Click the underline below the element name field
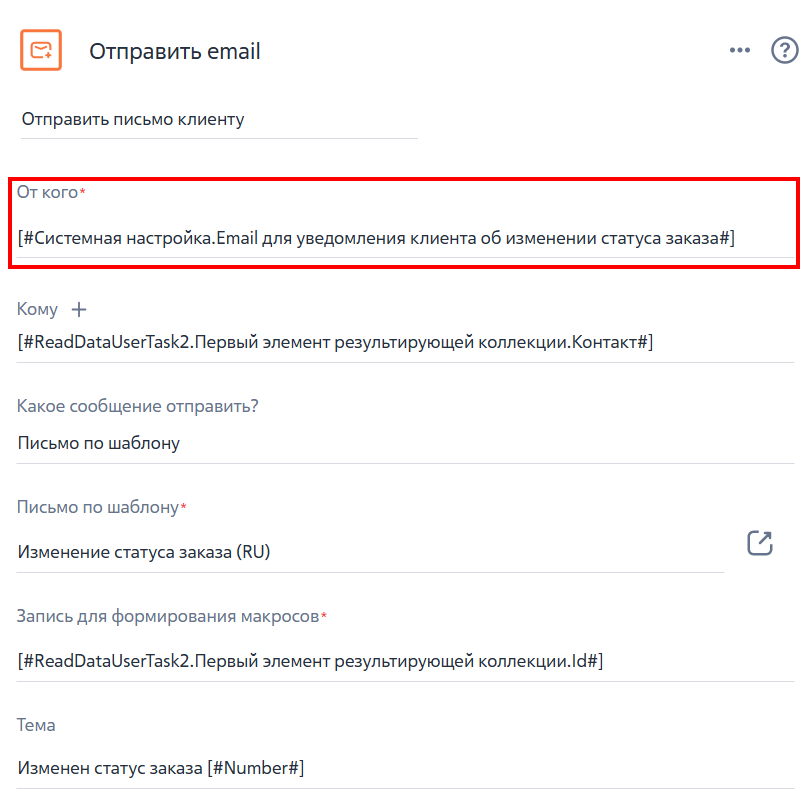This screenshot has width=808, height=799. click(219, 138)
